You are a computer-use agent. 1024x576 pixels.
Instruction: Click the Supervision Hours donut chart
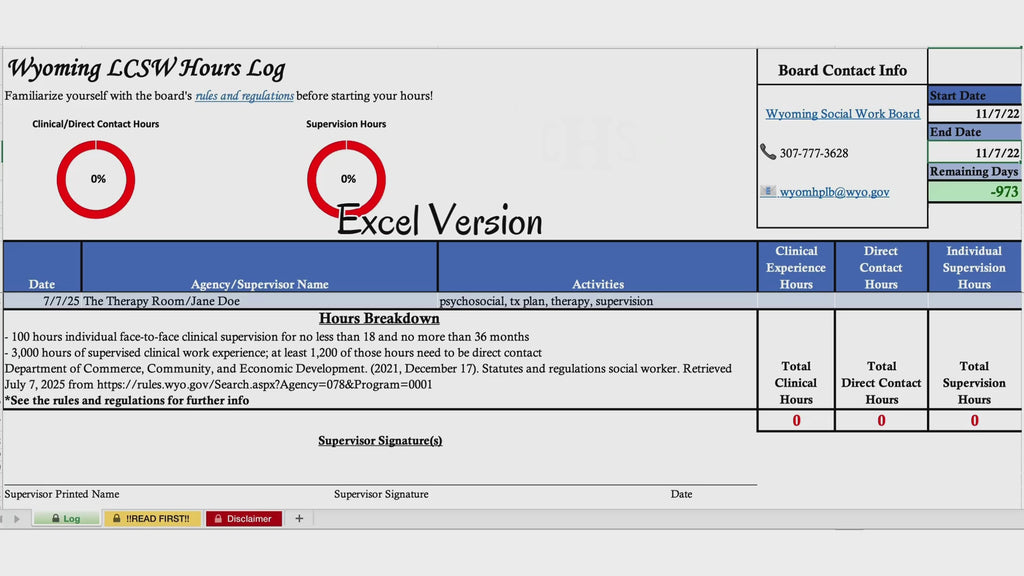[x=346, y=178]
